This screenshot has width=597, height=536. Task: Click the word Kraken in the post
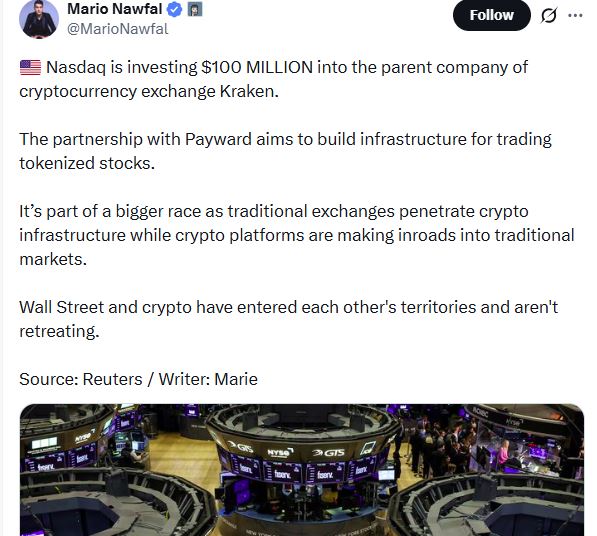click(249, 91)
